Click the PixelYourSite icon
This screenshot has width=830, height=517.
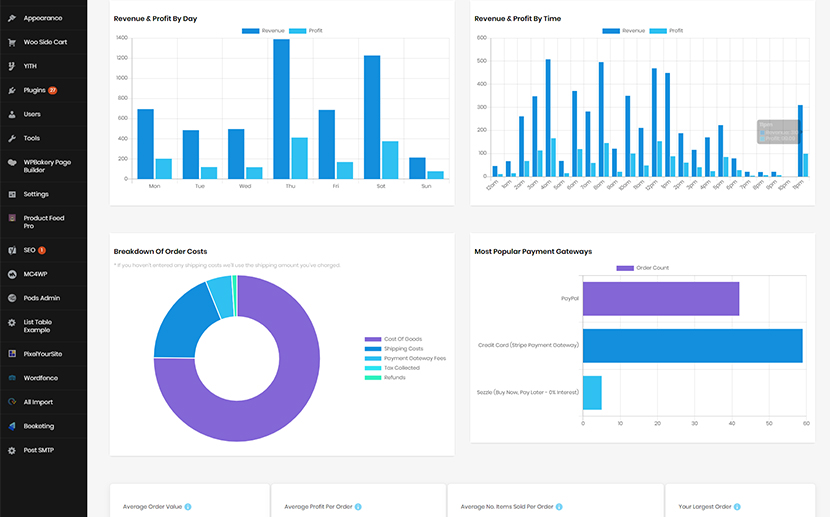coord(12,354)
